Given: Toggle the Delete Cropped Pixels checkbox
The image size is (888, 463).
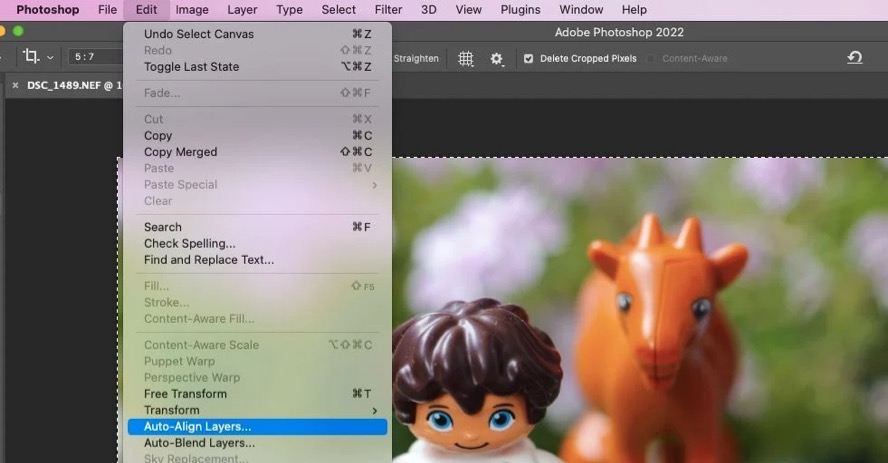Looking at the screenshot, I should pyautogui.click(x=528, y=58).
